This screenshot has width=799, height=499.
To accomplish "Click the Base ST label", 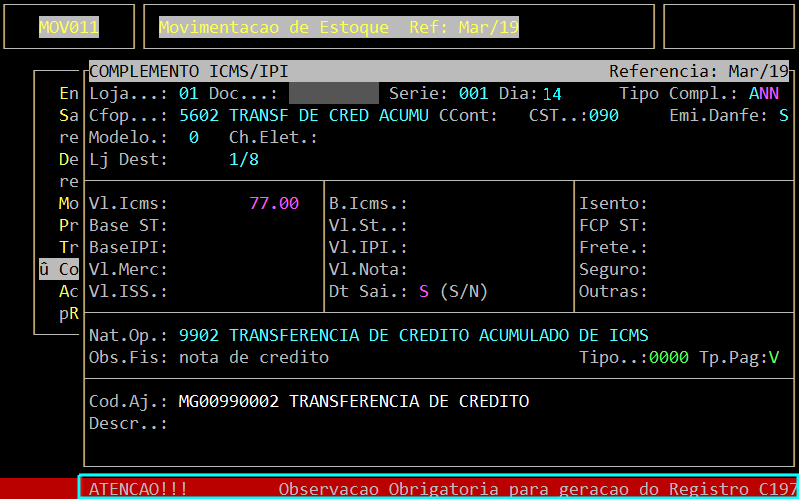I will pos(128,225).
